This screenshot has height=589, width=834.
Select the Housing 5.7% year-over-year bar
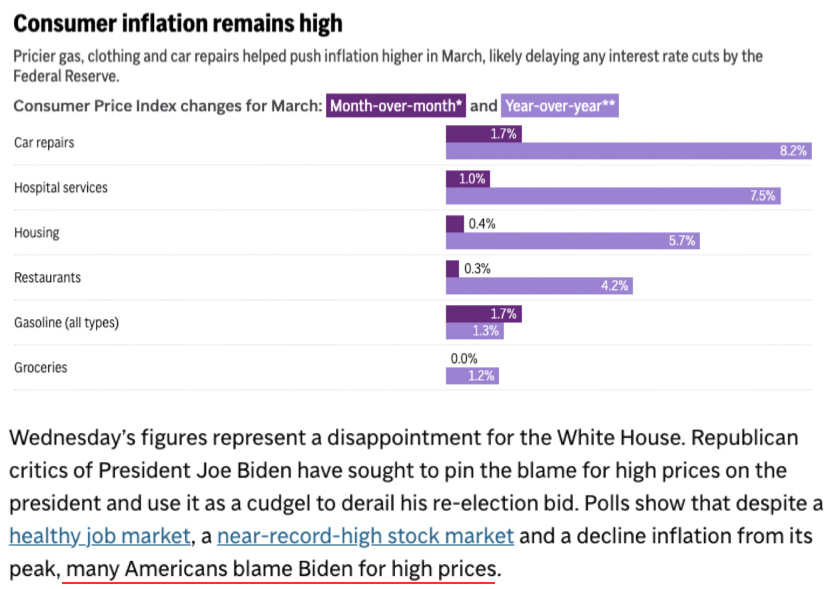pos(571,241)
